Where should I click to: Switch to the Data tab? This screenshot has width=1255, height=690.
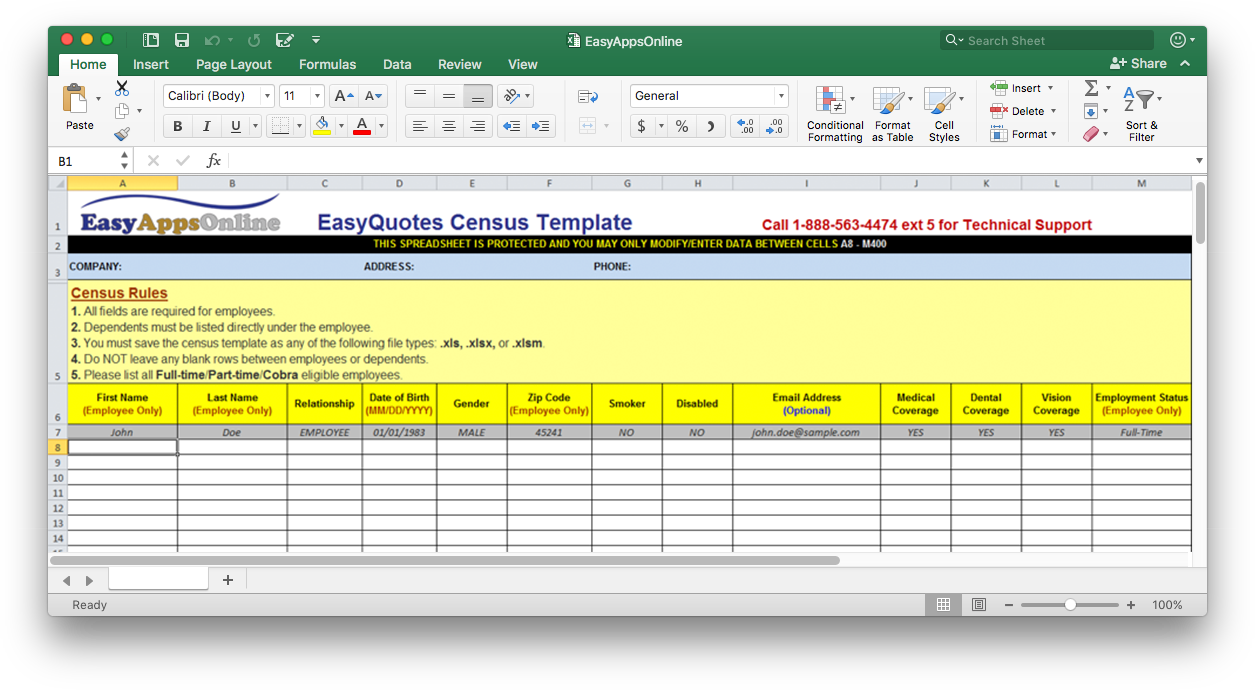(397, 64)
